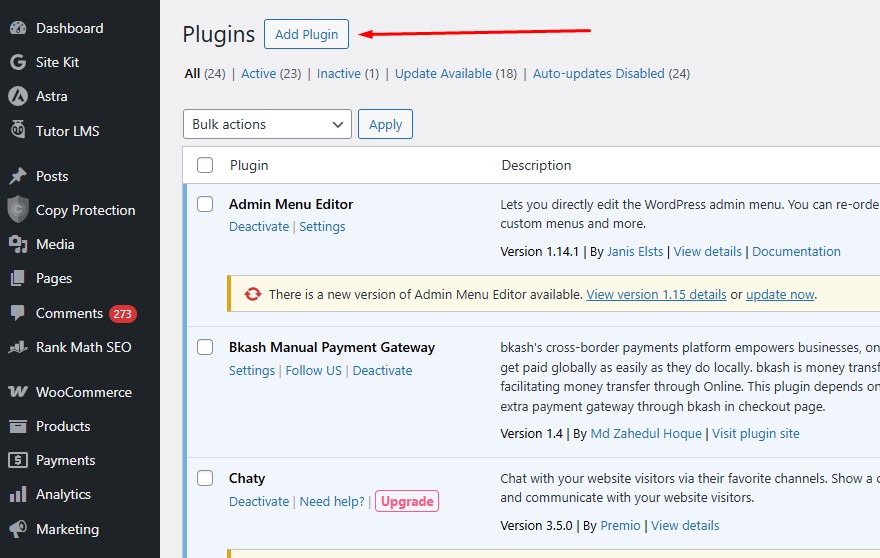This screenshot has height=558, width=880.
Task: Open Comments menu with 273 badge
Action: tap(69, 313)
